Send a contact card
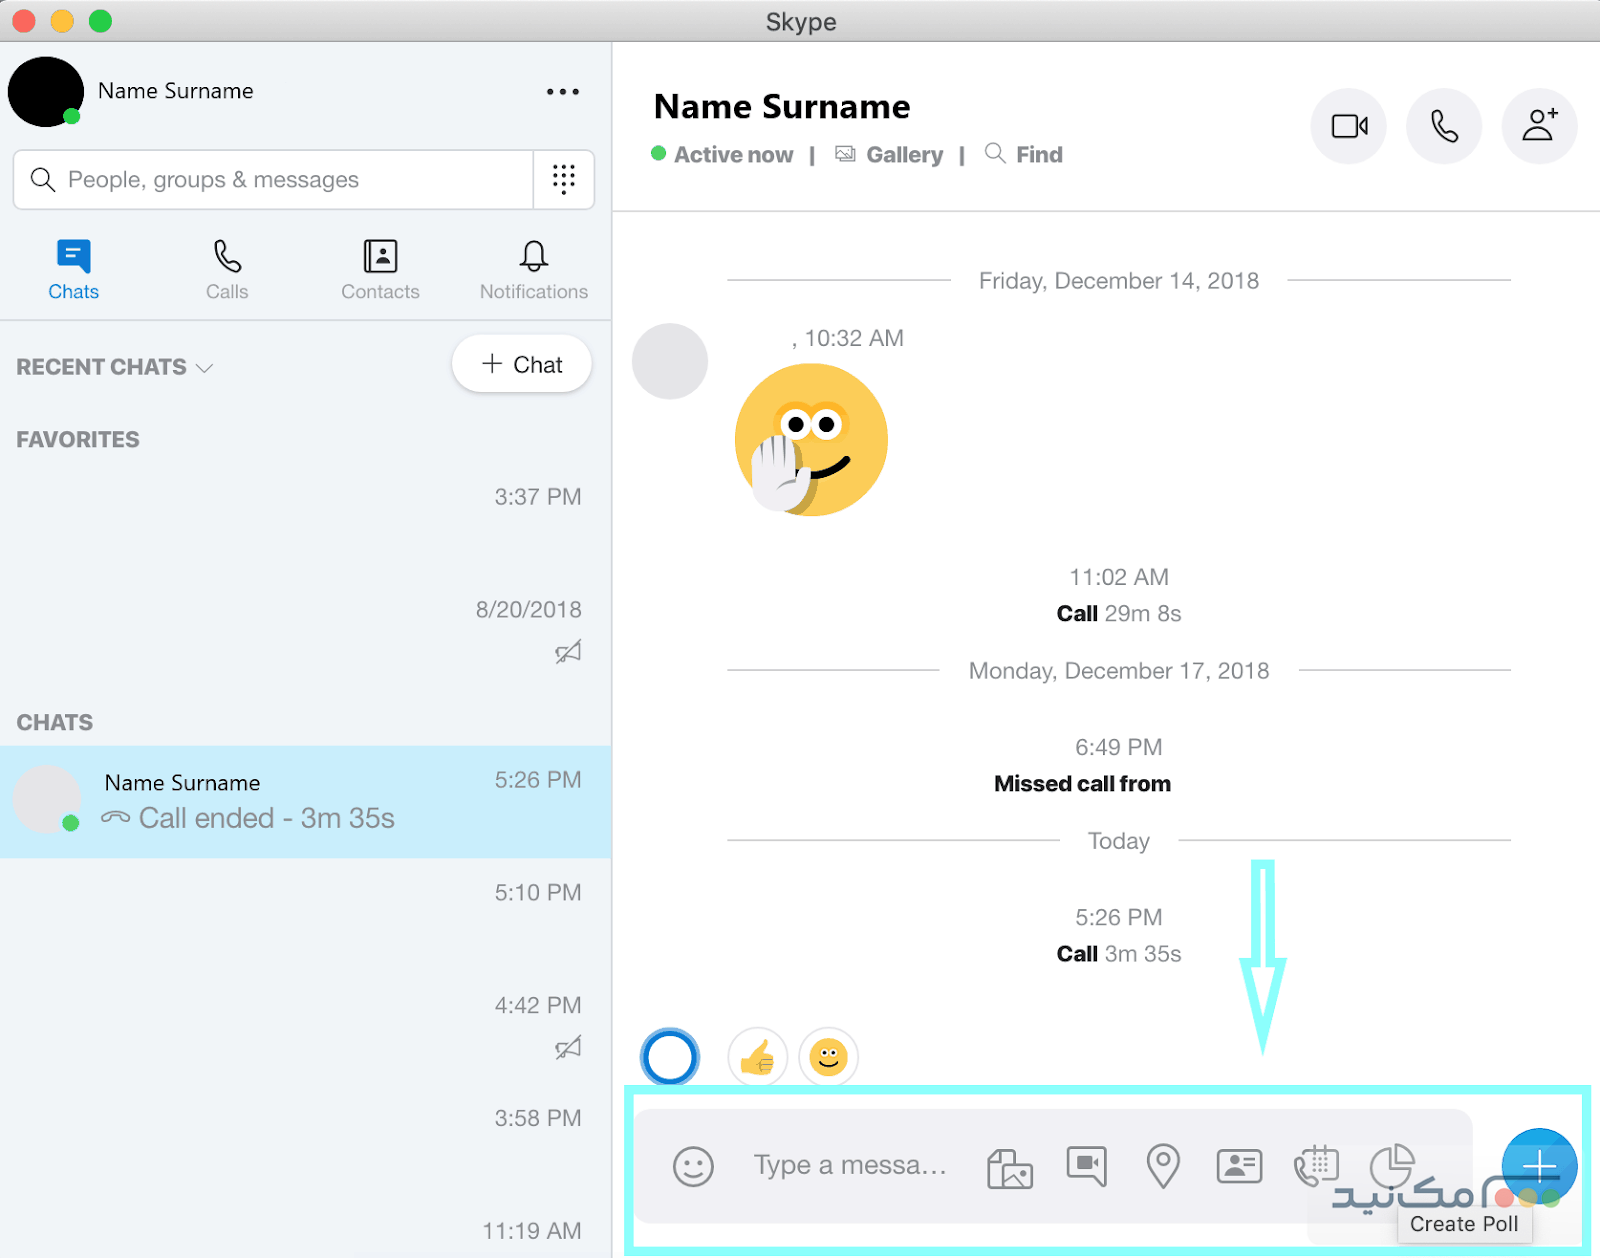The height and width of the screenshot is (1258, 1600). point(1238,1165)
